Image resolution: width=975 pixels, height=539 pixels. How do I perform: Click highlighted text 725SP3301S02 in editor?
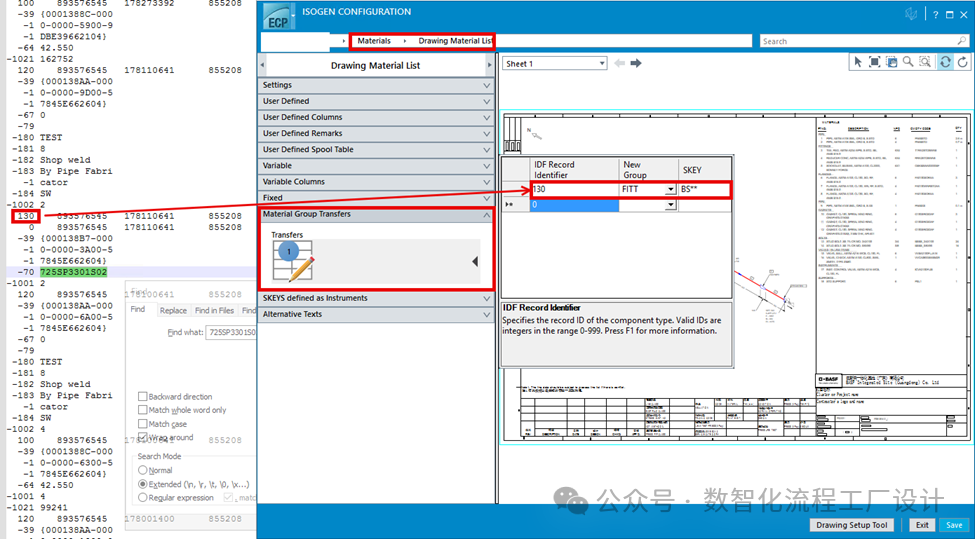(x=73, y=272)
